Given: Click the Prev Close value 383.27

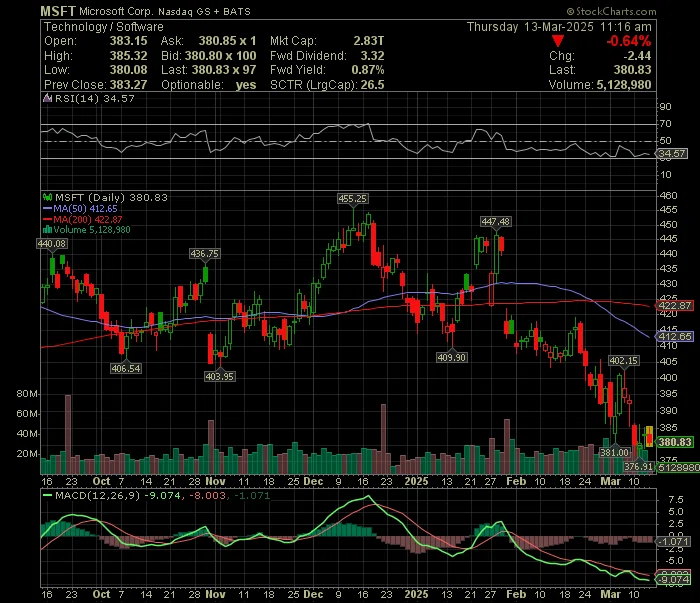Looking at the screenshot, I should (x=129, y=84).
